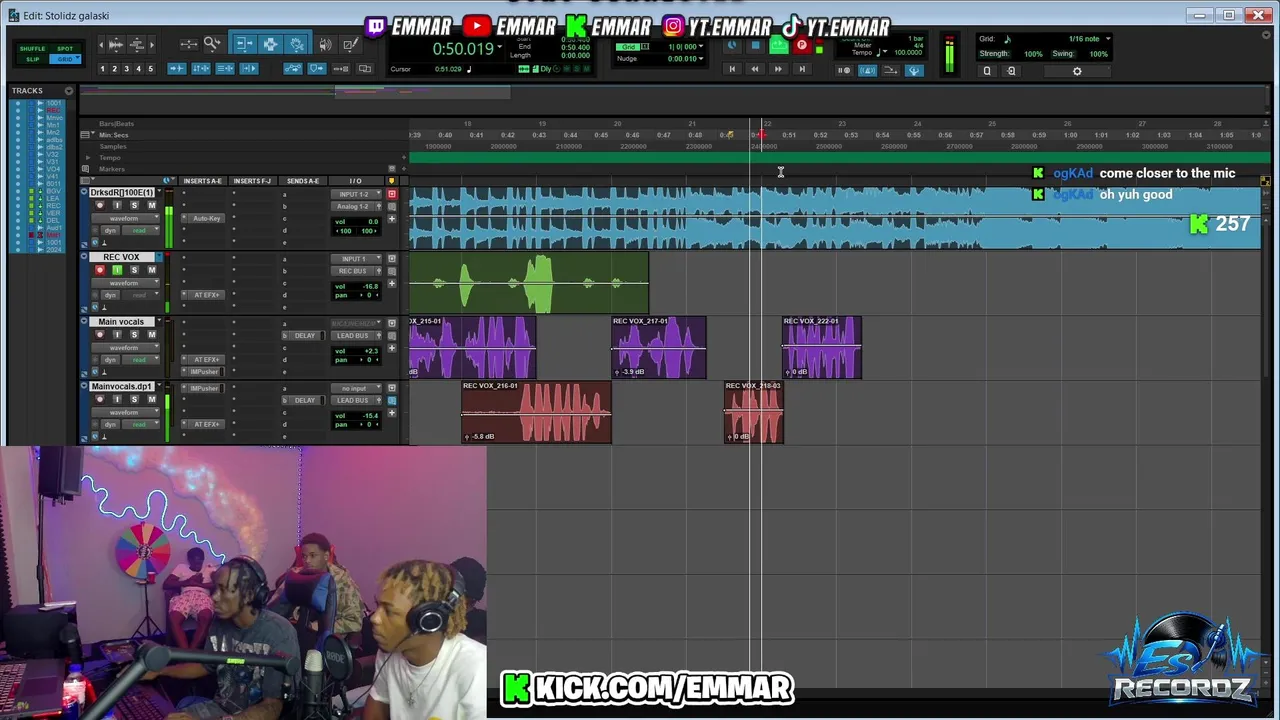Mute the REC VOX track
The image size is (1280, 720).
coord(152,270)
